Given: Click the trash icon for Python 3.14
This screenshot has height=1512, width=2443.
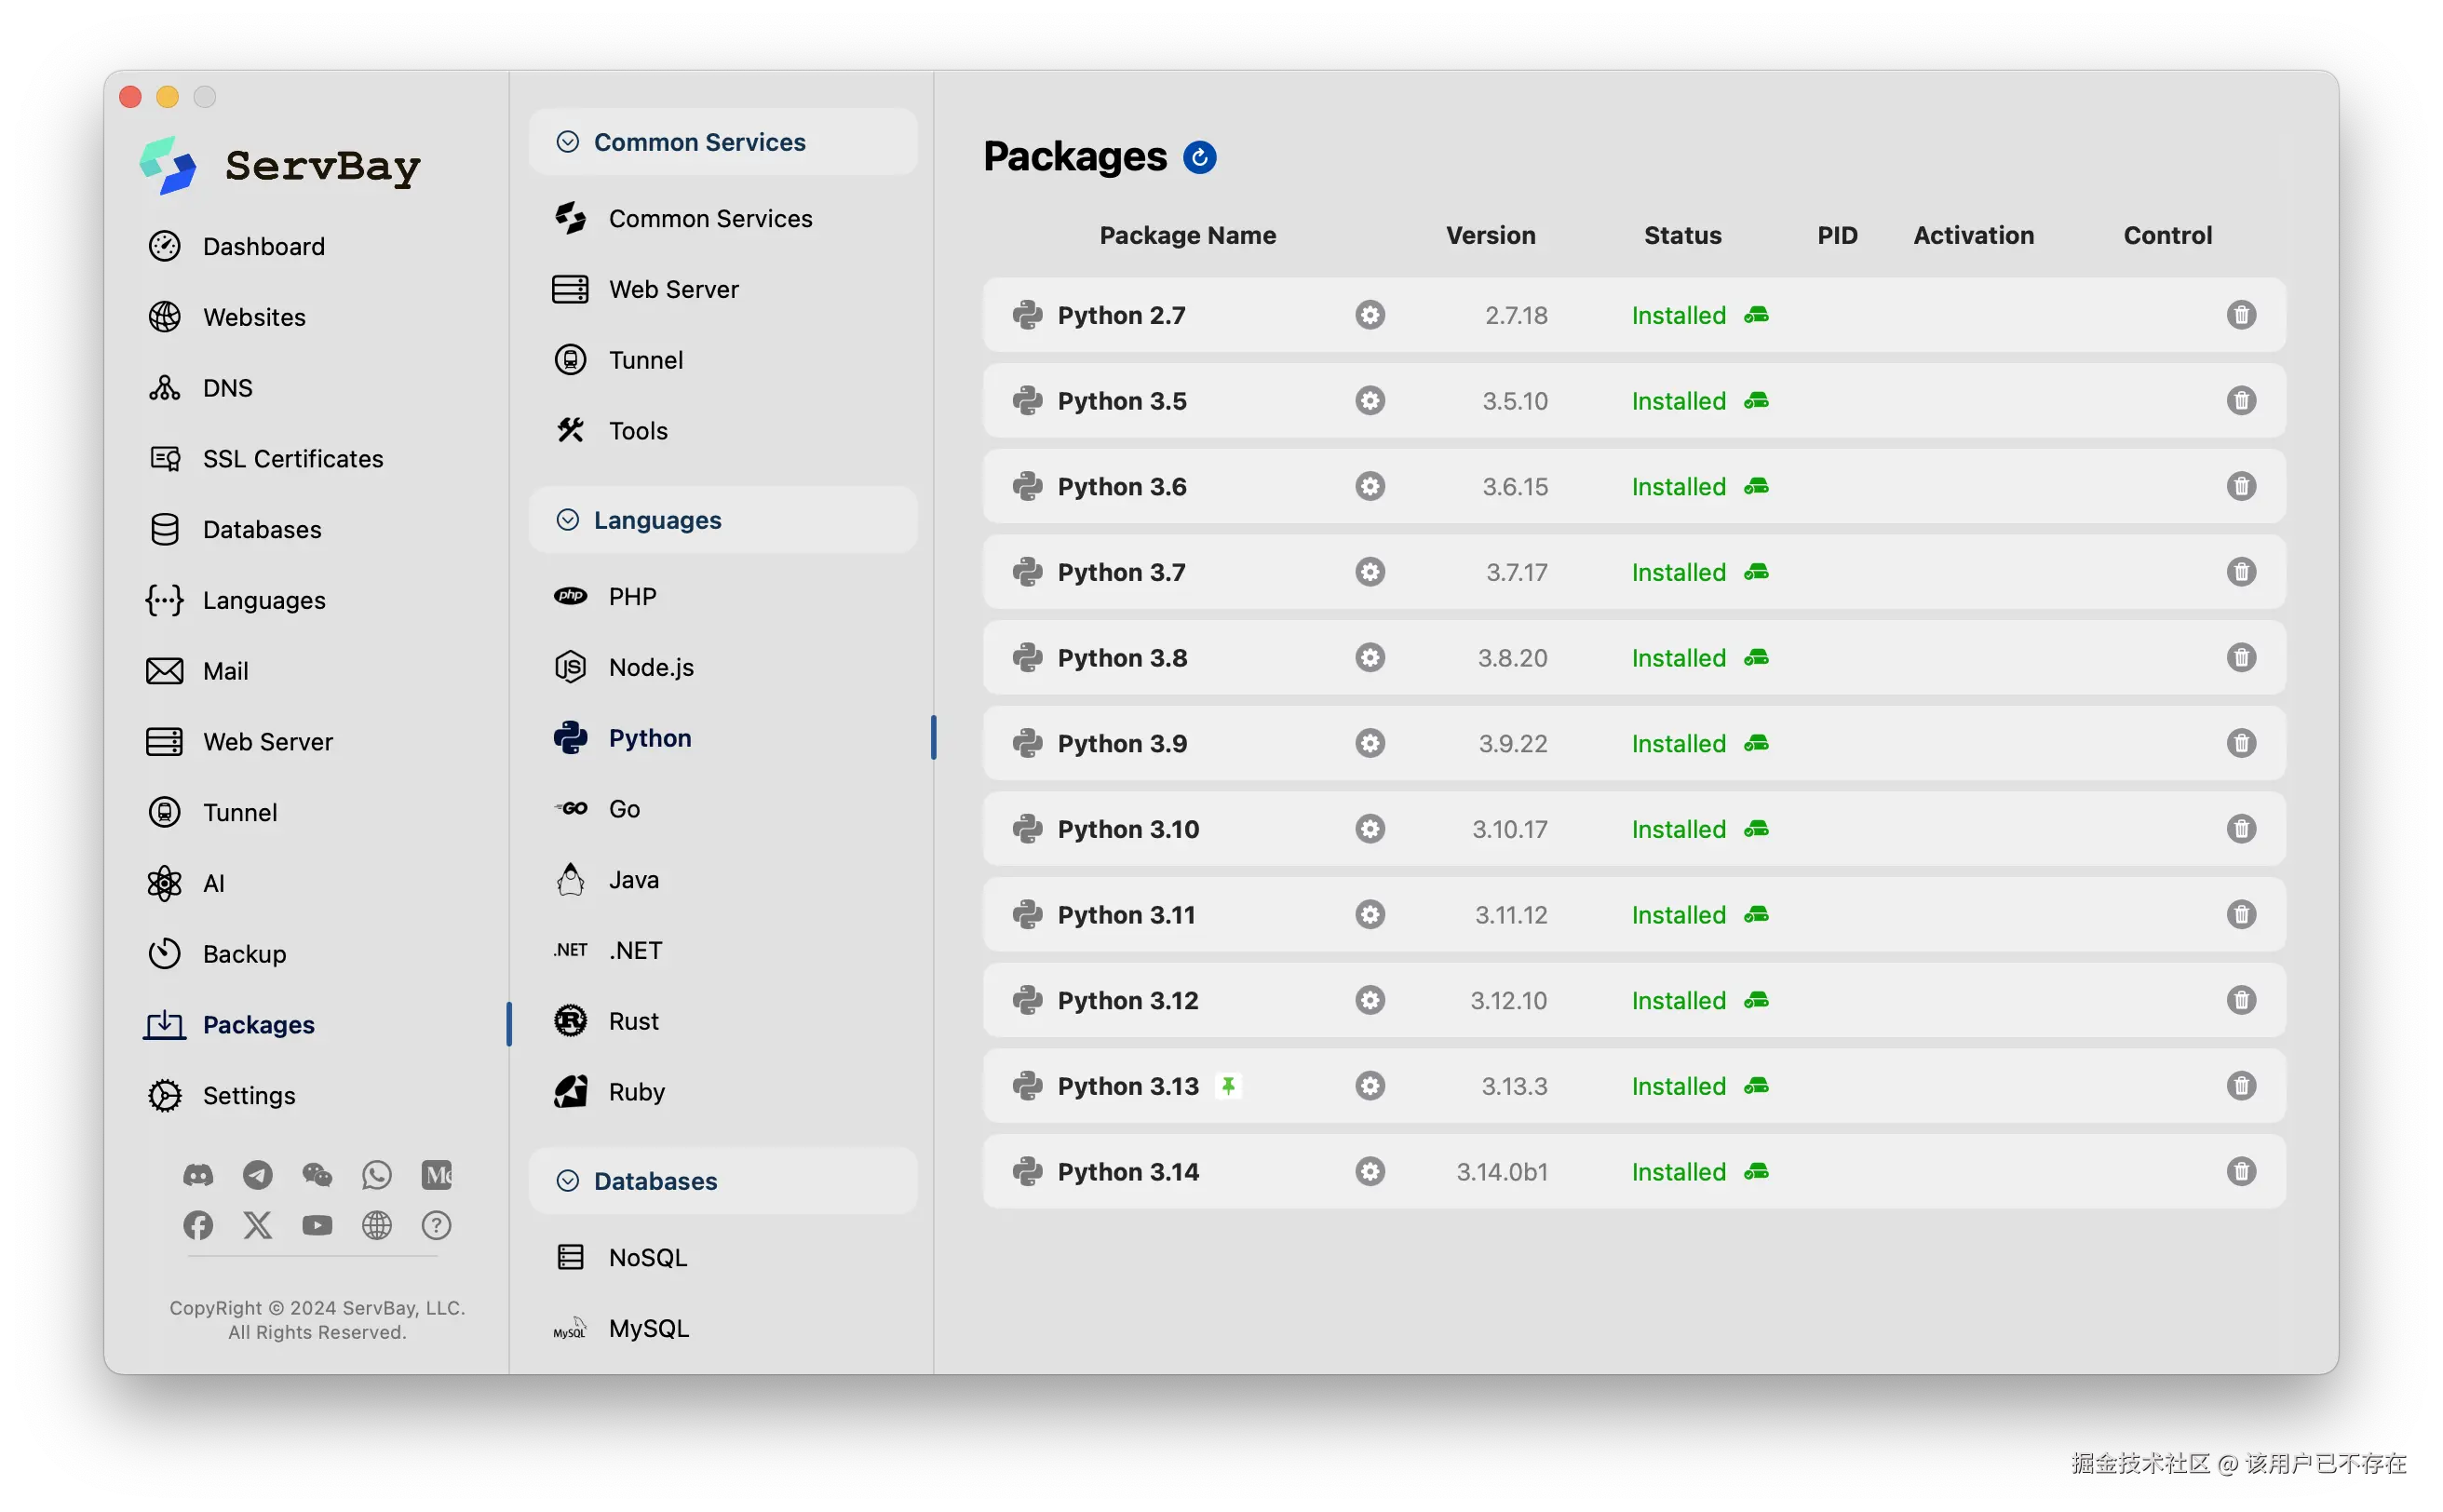Looking at the screenshot, I should point(2241,1172).
